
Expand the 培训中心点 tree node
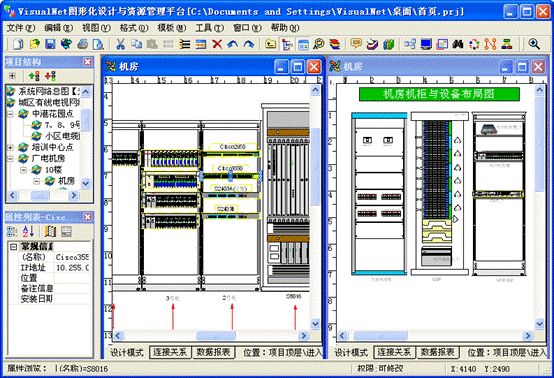(10, 147)
